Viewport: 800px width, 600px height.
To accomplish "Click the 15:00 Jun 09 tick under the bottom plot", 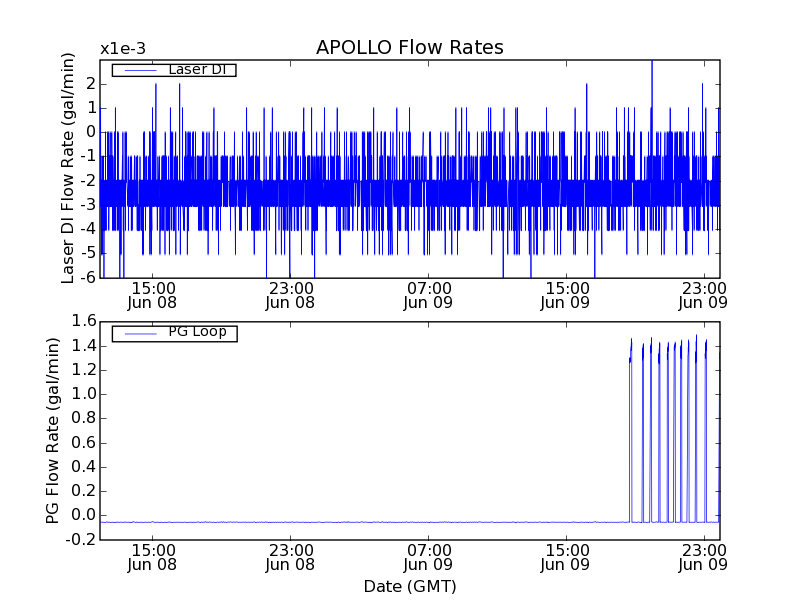I will tap(567, 557).
